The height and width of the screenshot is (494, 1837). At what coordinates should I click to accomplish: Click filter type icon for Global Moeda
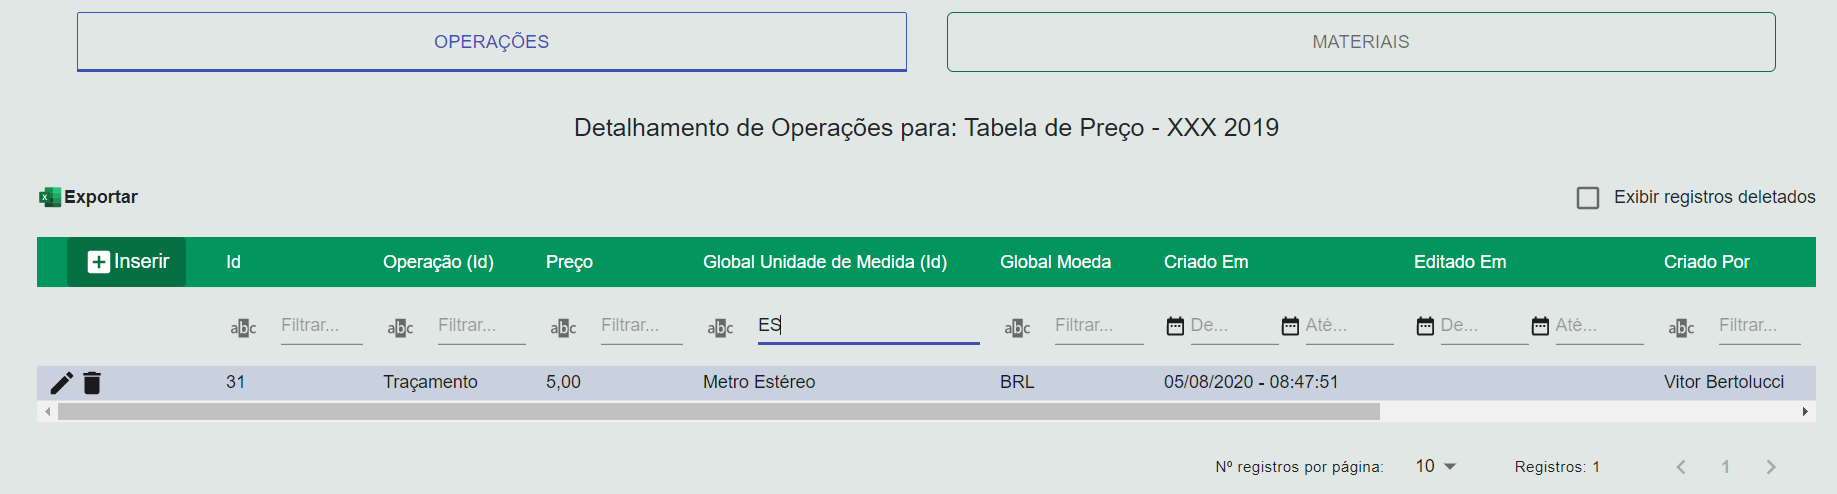click(1017, 328)
